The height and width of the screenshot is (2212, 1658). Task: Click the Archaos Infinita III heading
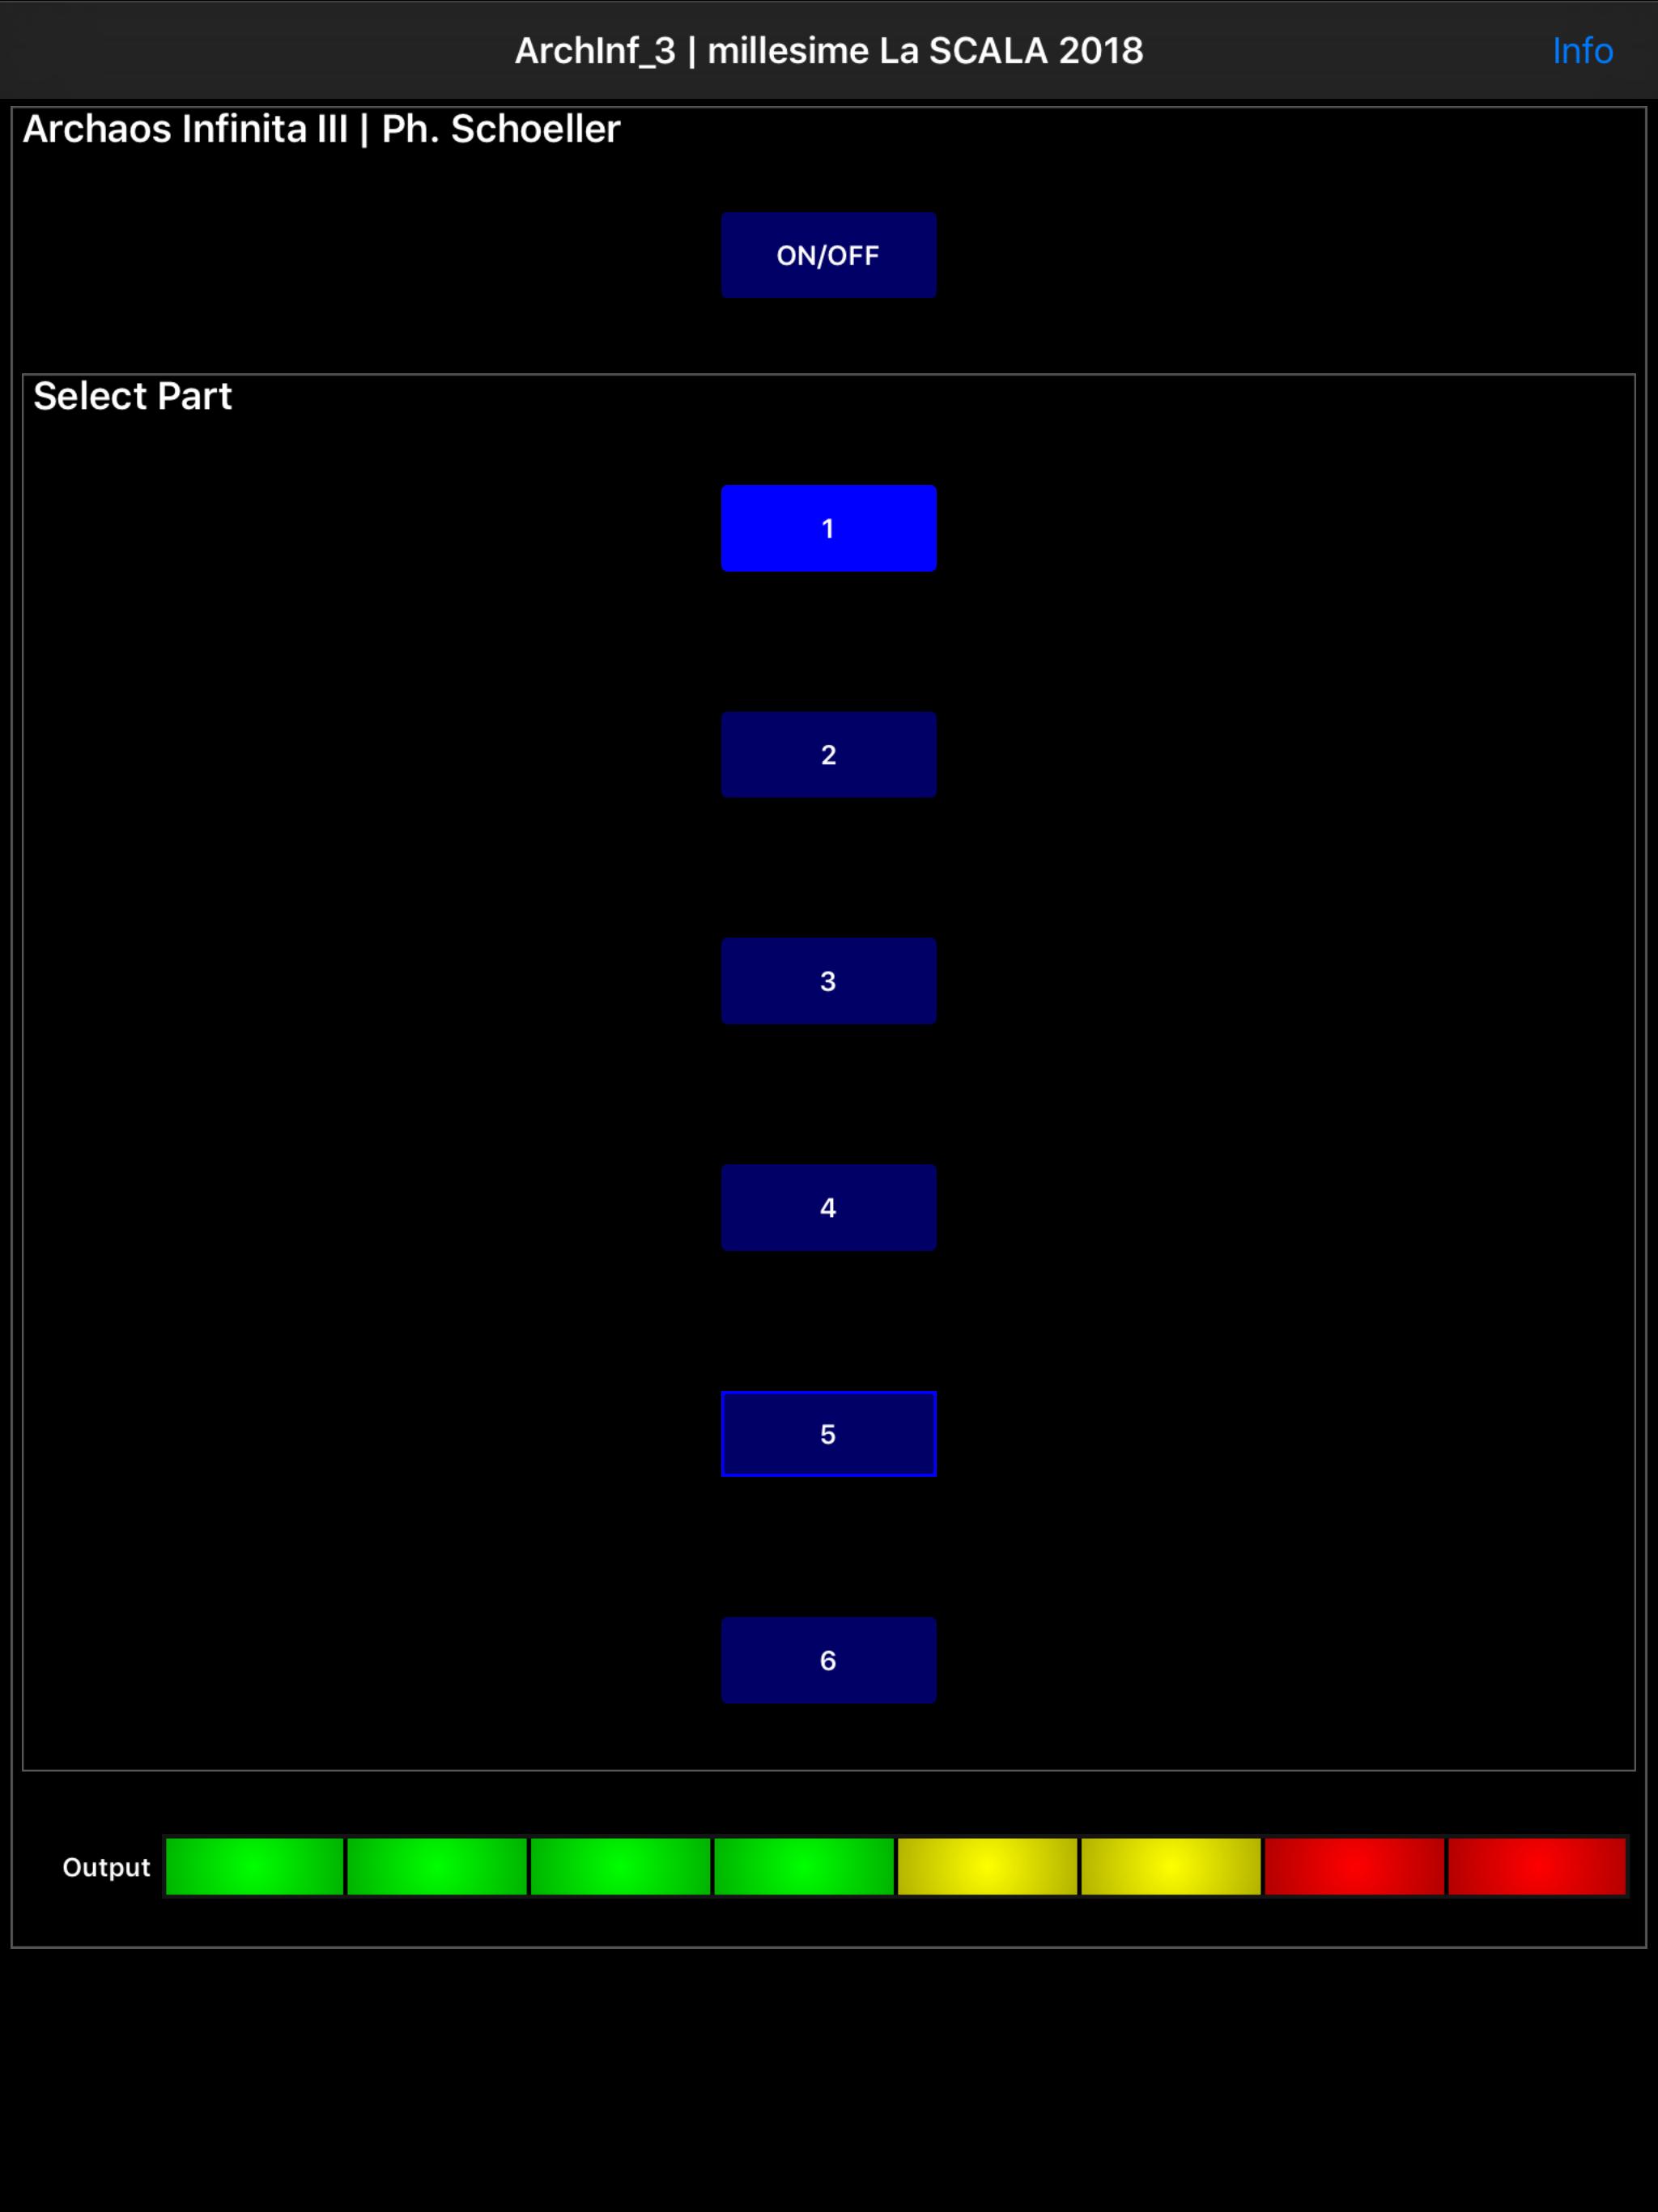tap(321, 129)
